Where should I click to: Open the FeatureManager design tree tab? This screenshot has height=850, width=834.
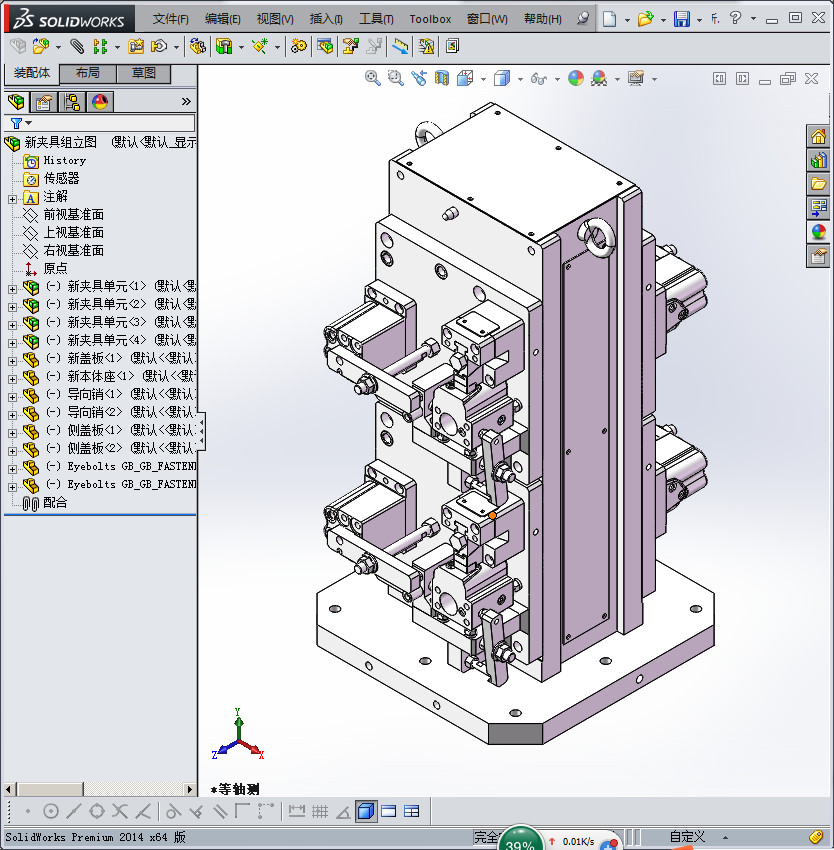pyautogui.click(x=16, y=102)
